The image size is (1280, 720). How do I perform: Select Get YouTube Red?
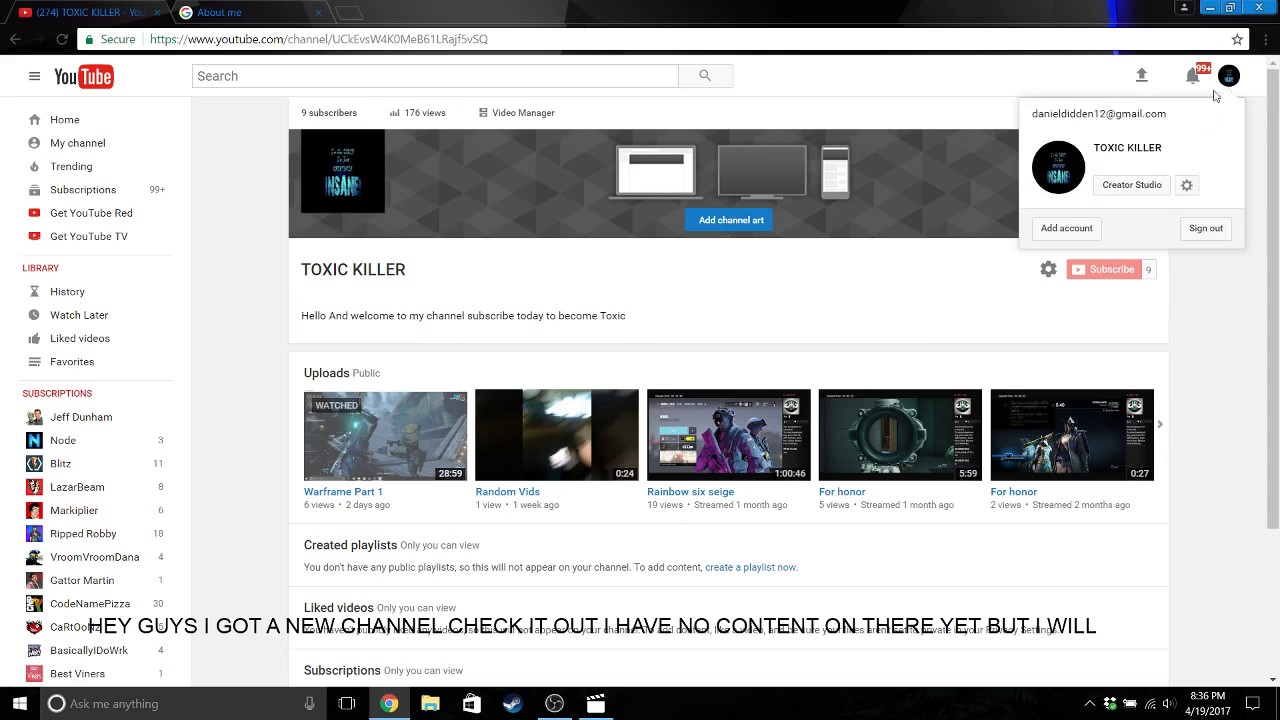pos(91,213)
